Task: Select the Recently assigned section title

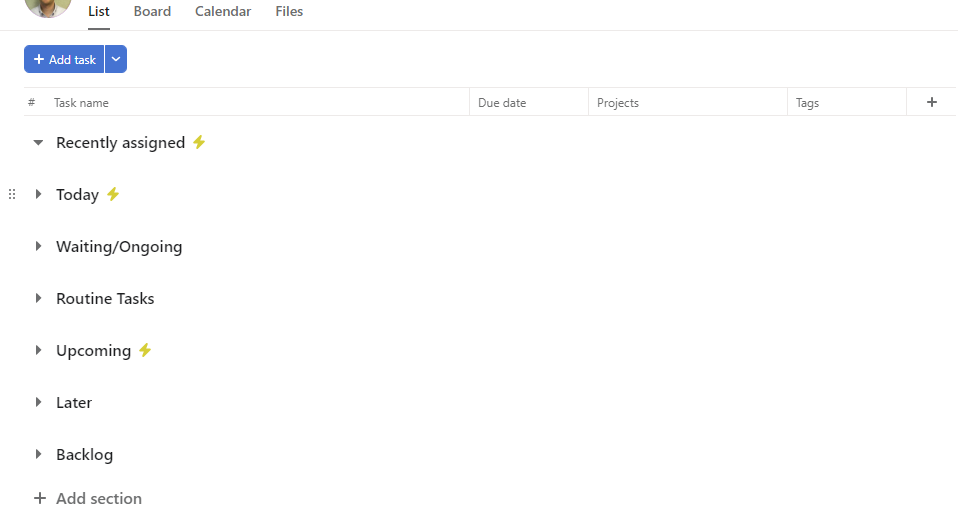Action: pyautogui.click(x=120, y=143)
